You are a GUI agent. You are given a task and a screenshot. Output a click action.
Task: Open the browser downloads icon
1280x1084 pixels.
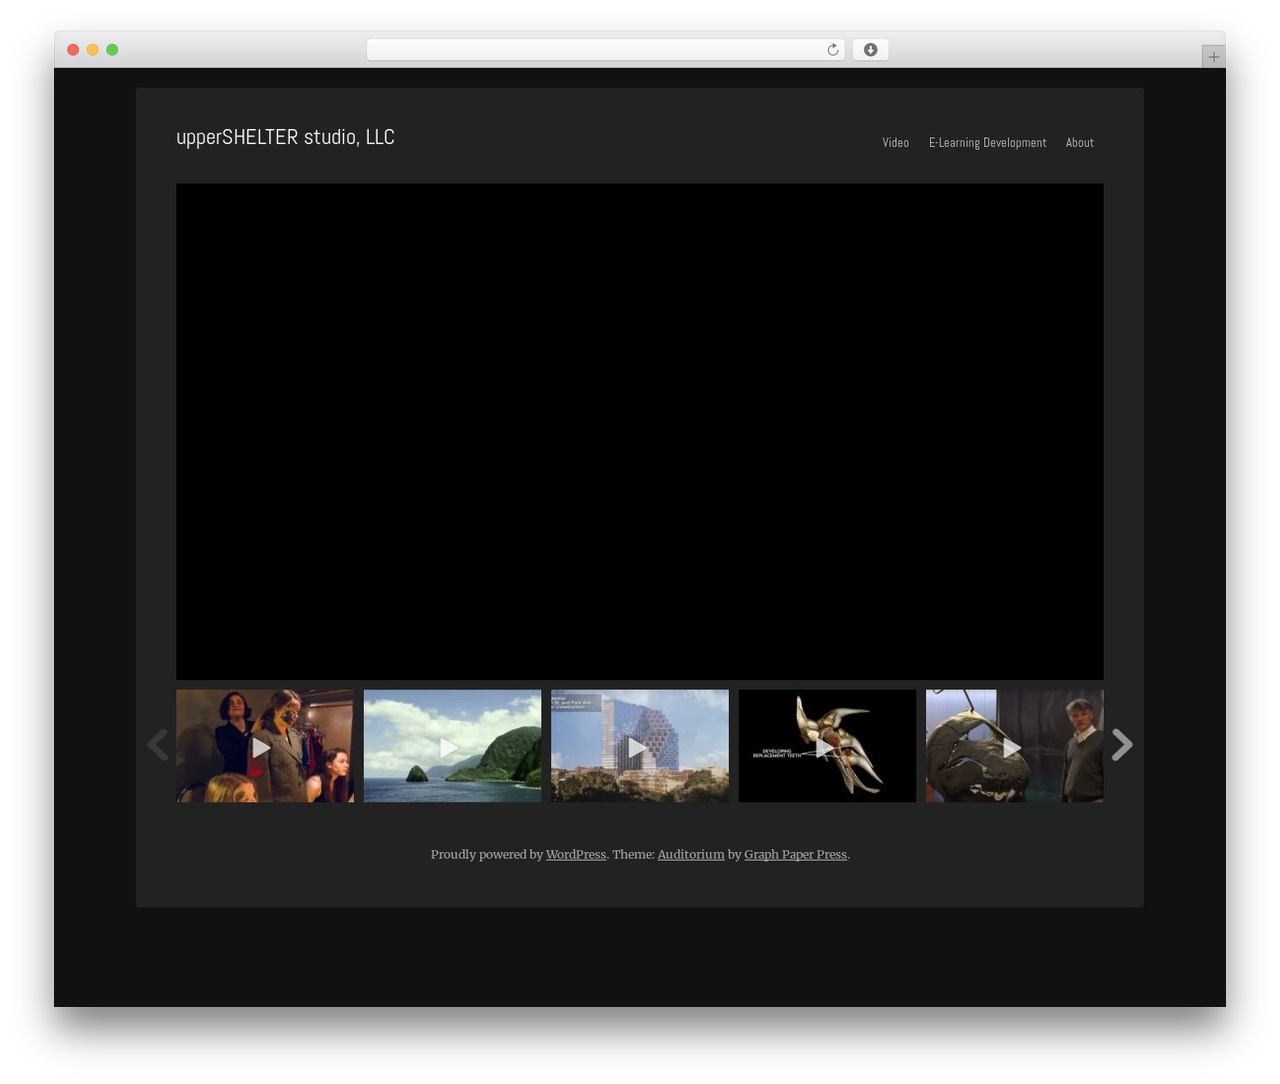pyautogui.click(x=870, y=50)
